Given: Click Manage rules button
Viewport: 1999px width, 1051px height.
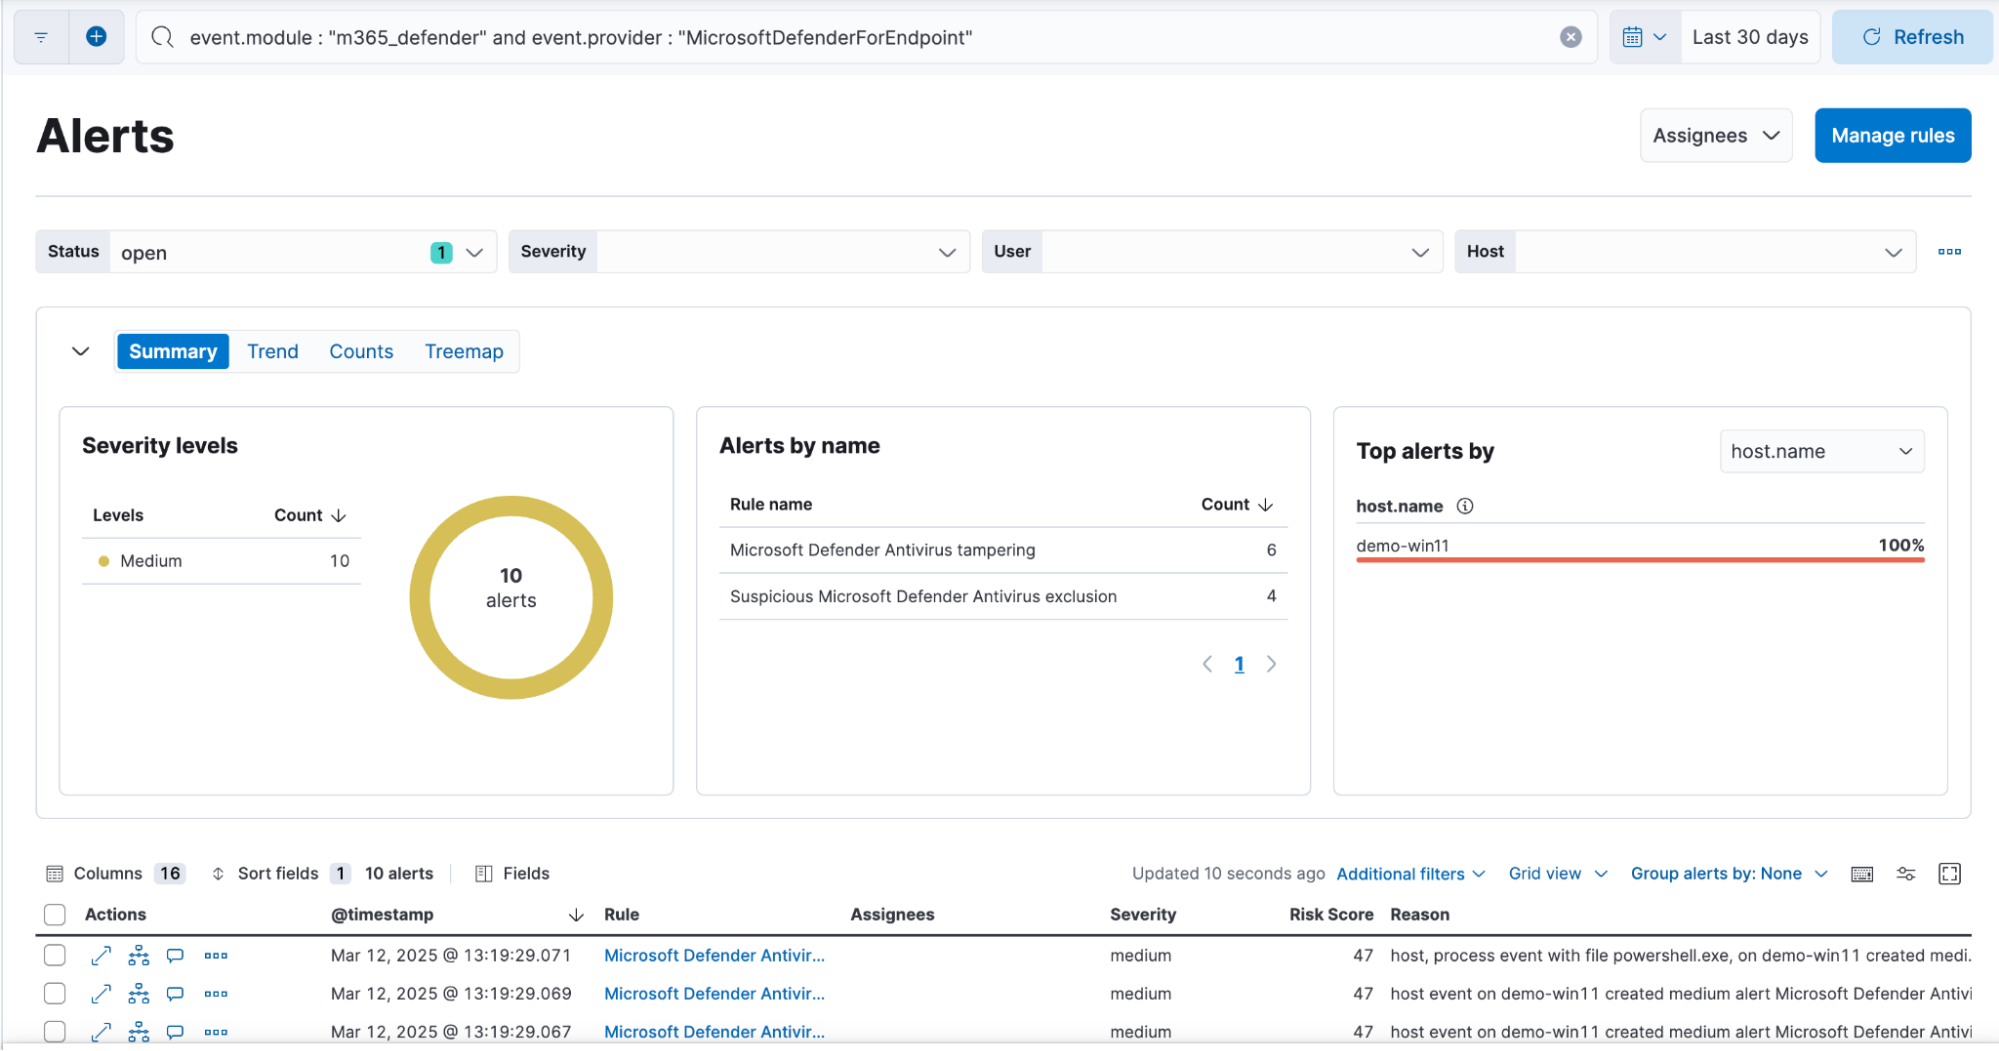Looking at the screenshot, I should click(1892, 135).
